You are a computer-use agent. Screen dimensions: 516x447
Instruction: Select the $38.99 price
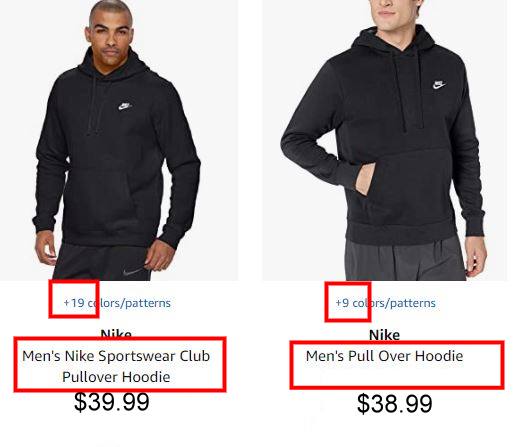[395, 404]
